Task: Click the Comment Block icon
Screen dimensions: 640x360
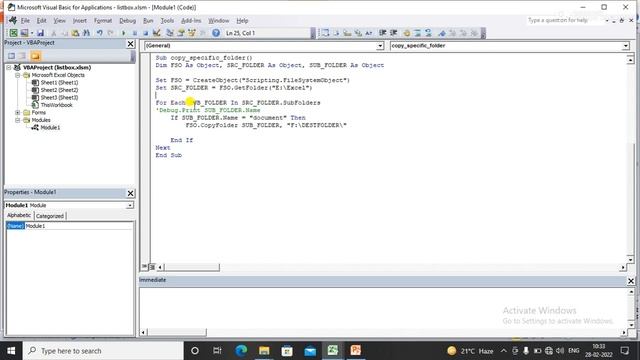Action: pyautogui.click(x=418, y=33)
